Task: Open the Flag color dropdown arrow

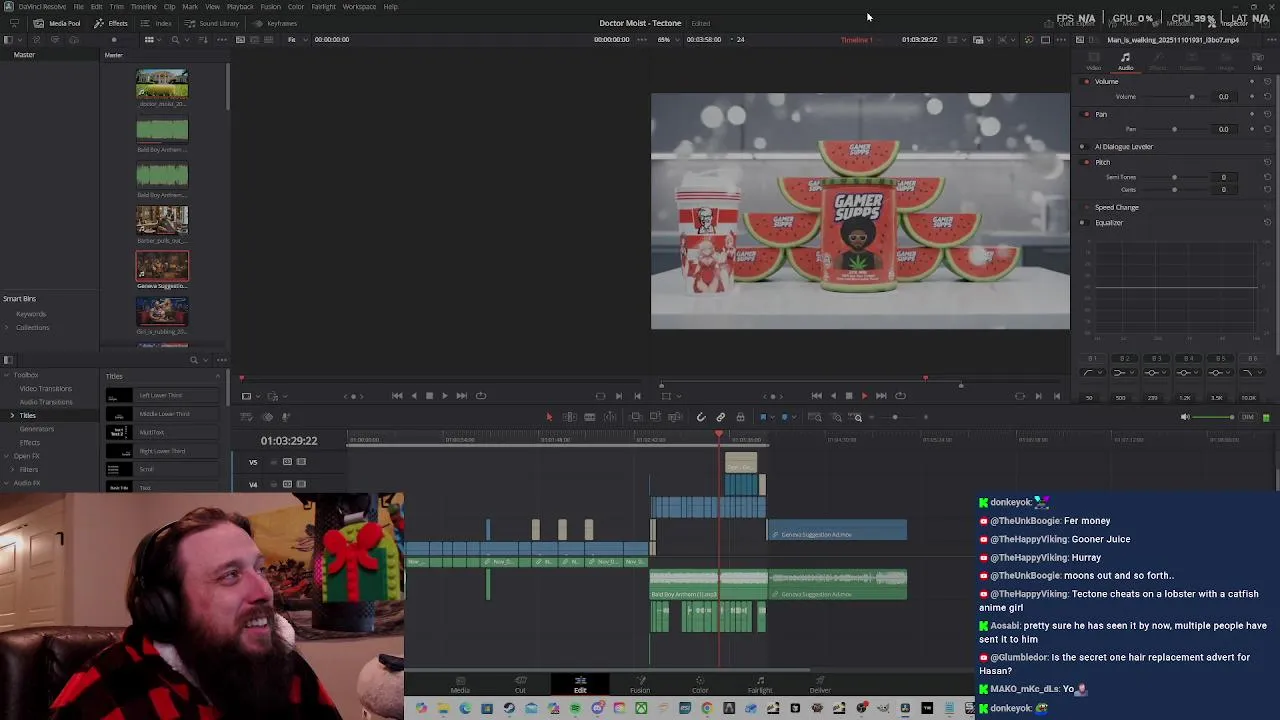Action: [x=772, y=417]
